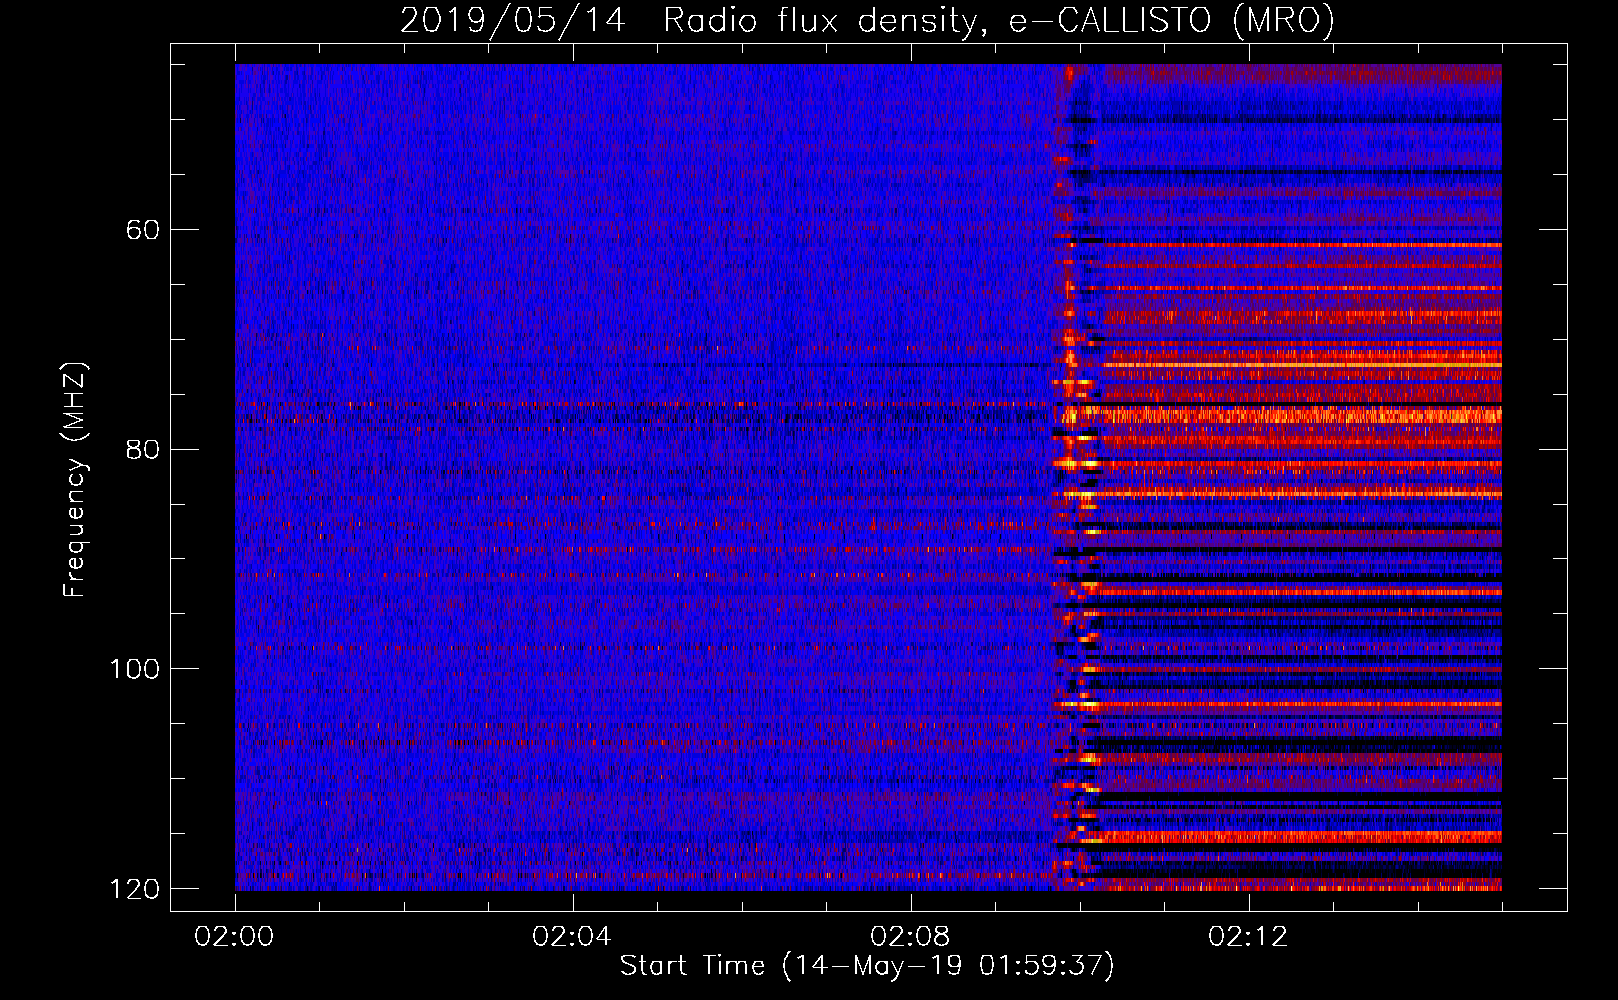The height and width of the screenshot is (1000, 1618).
Task: Click the 'Start Time (14-May-19 01:59:37)' label
Action: pyautogui.click(x=867, y=966)
